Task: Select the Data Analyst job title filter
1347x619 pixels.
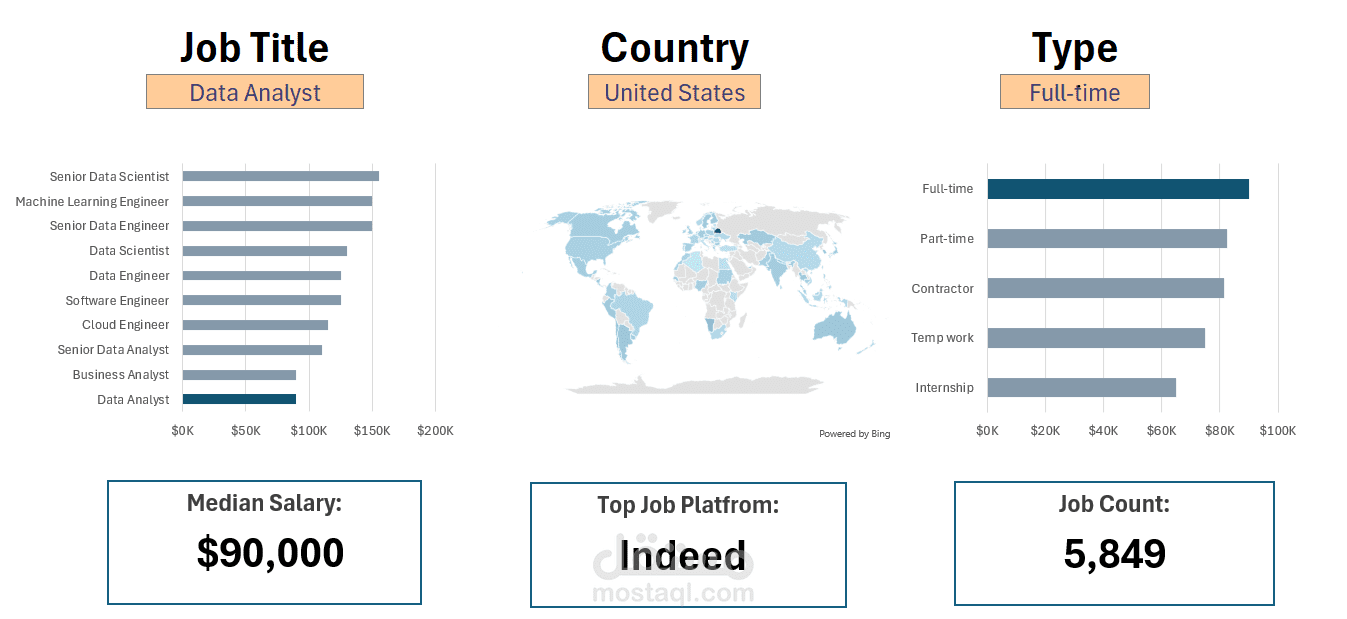Action: 255,91
